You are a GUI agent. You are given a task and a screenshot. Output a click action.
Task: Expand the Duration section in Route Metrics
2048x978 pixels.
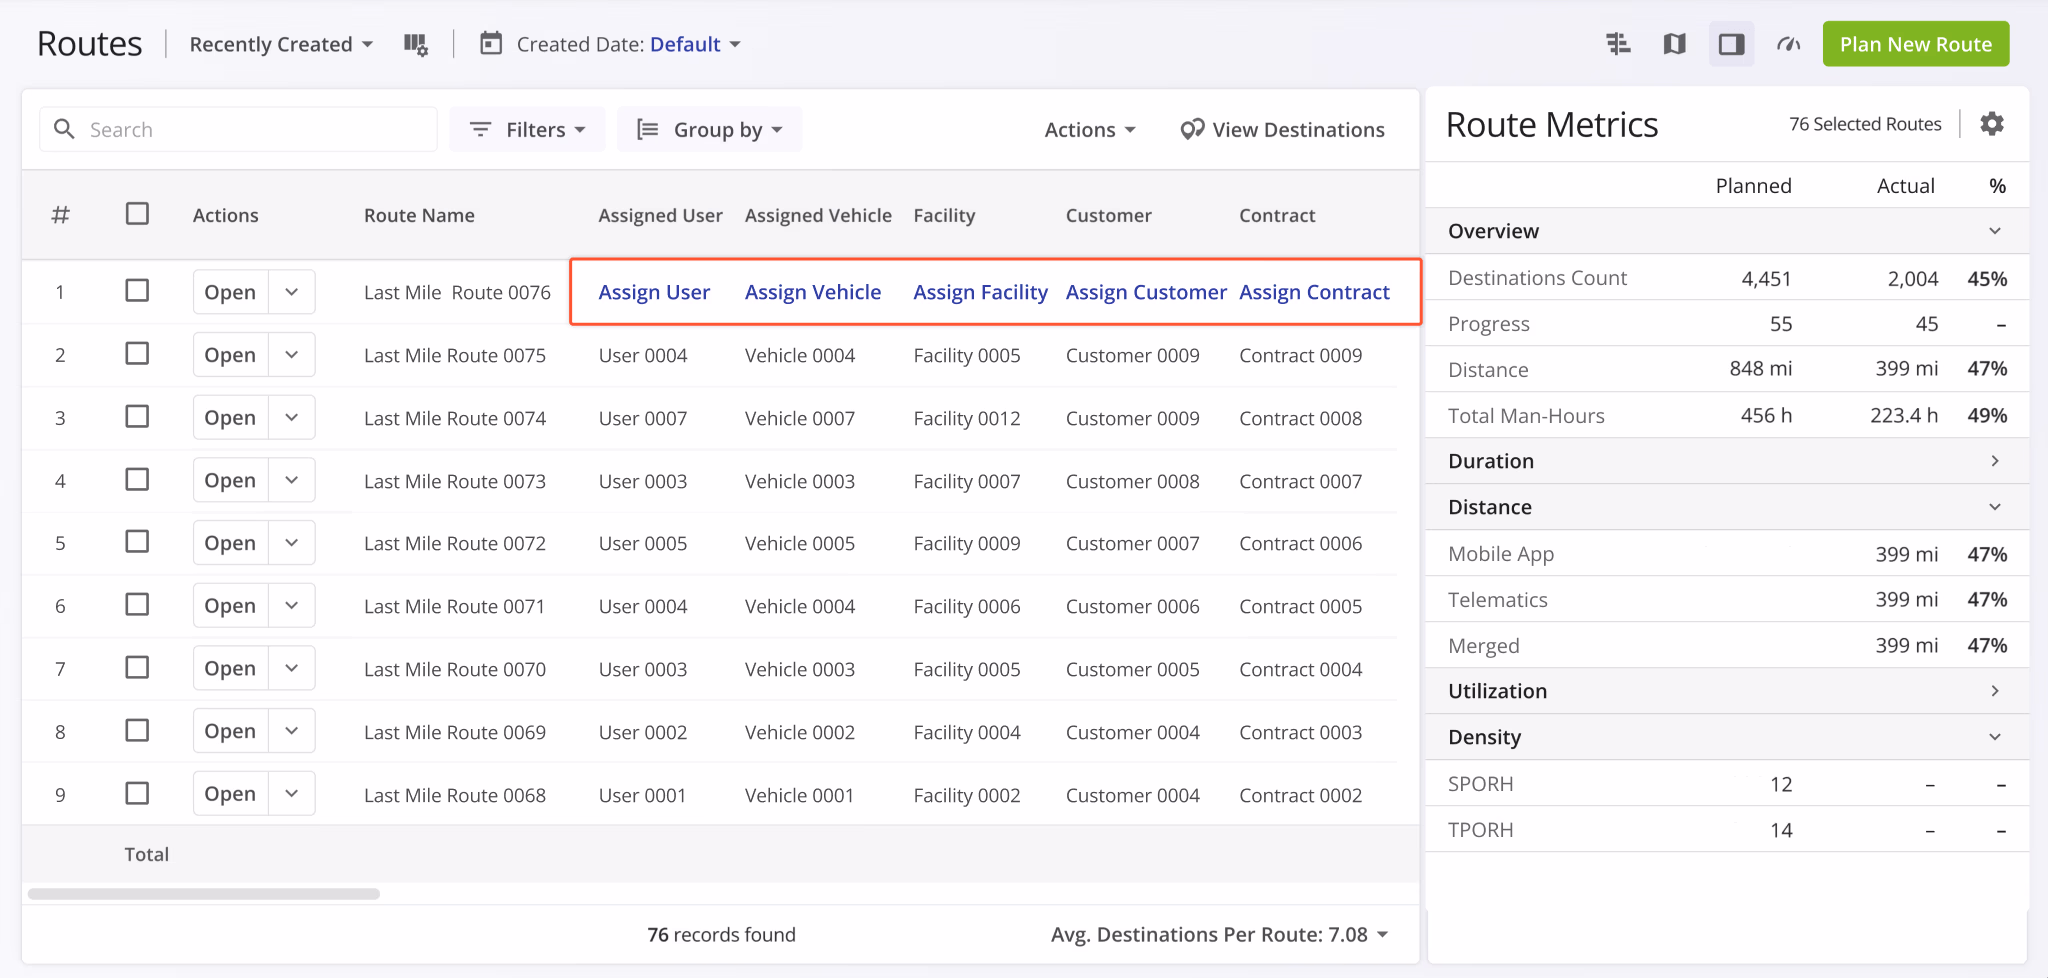click(1995, 460)
